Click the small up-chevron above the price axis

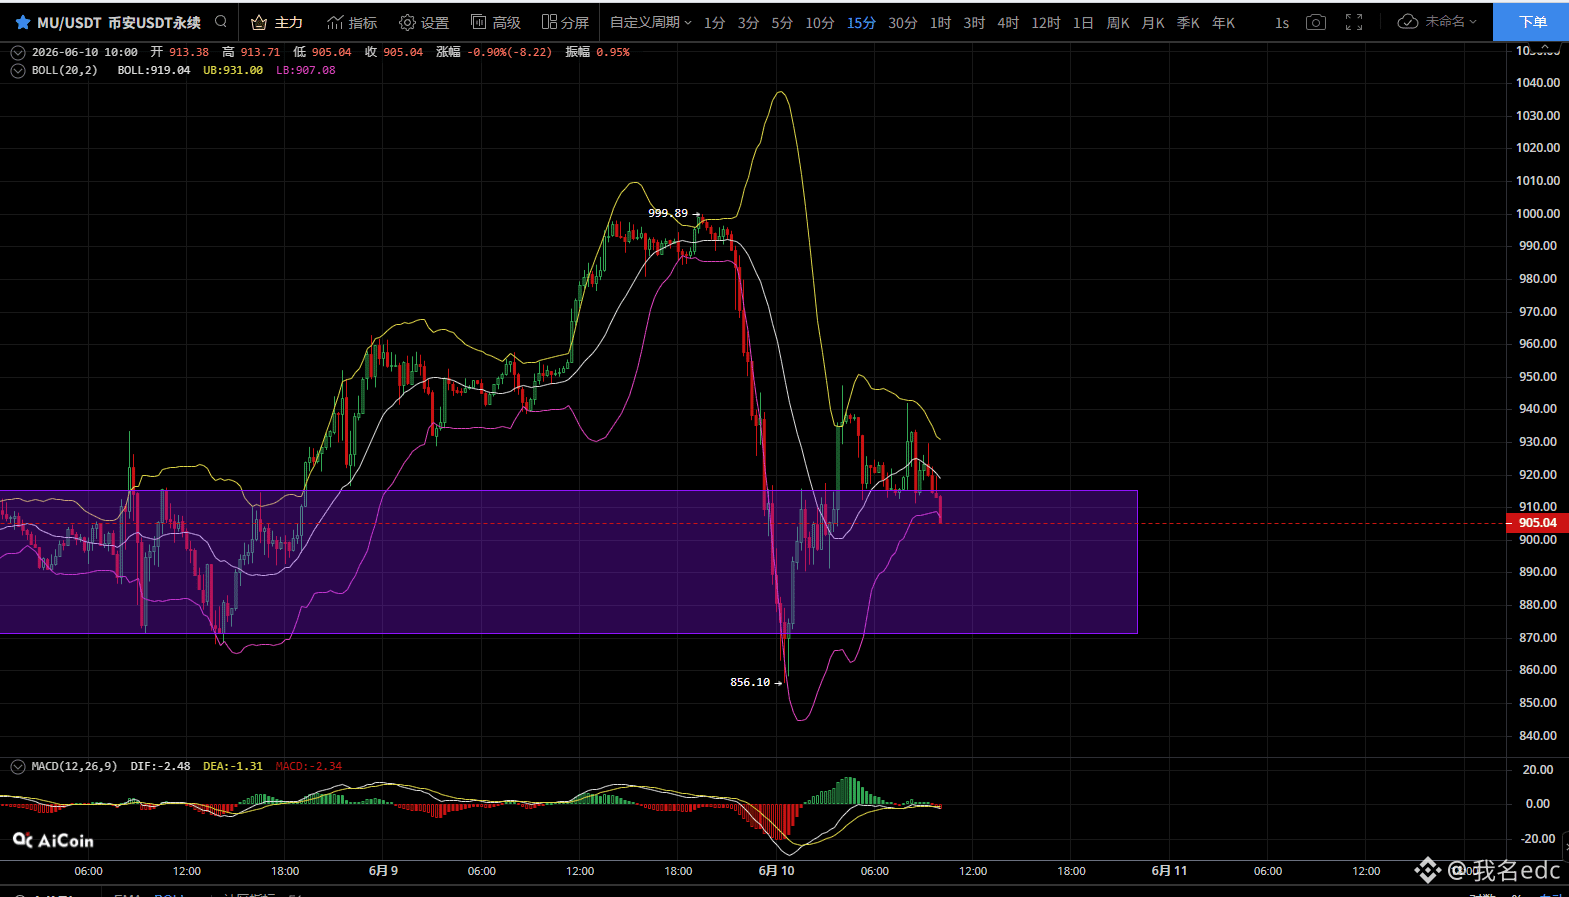[1546, 48]
